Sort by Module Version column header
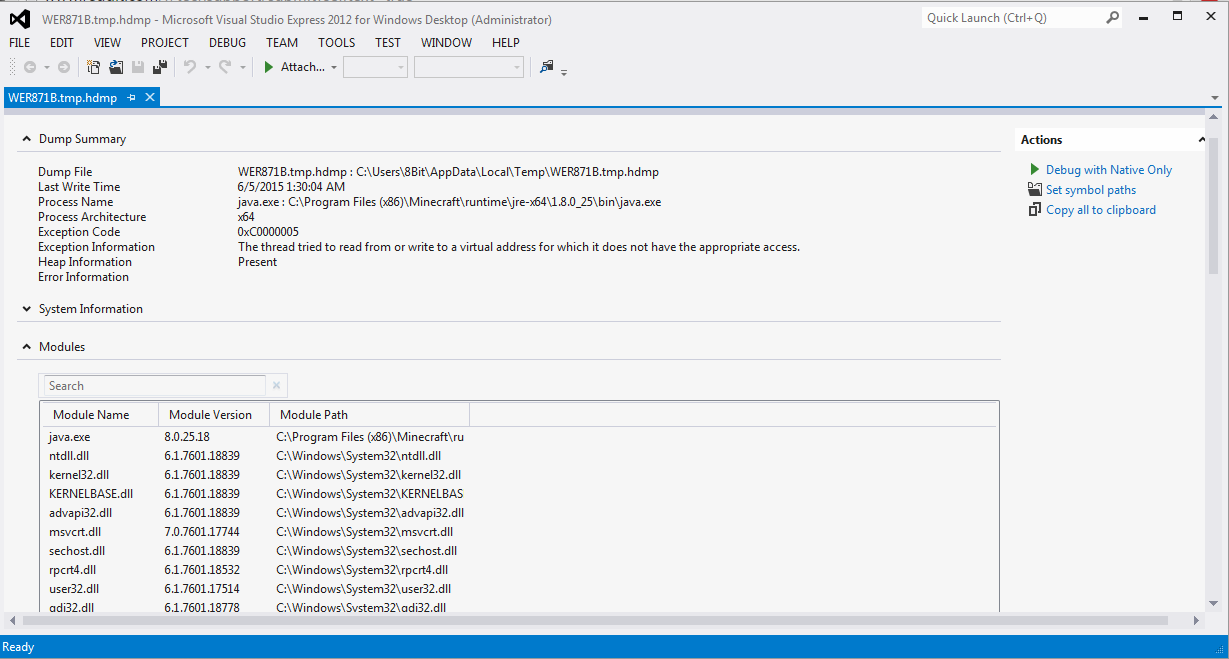The image size is (1229, 659). [x=213, y=414]
